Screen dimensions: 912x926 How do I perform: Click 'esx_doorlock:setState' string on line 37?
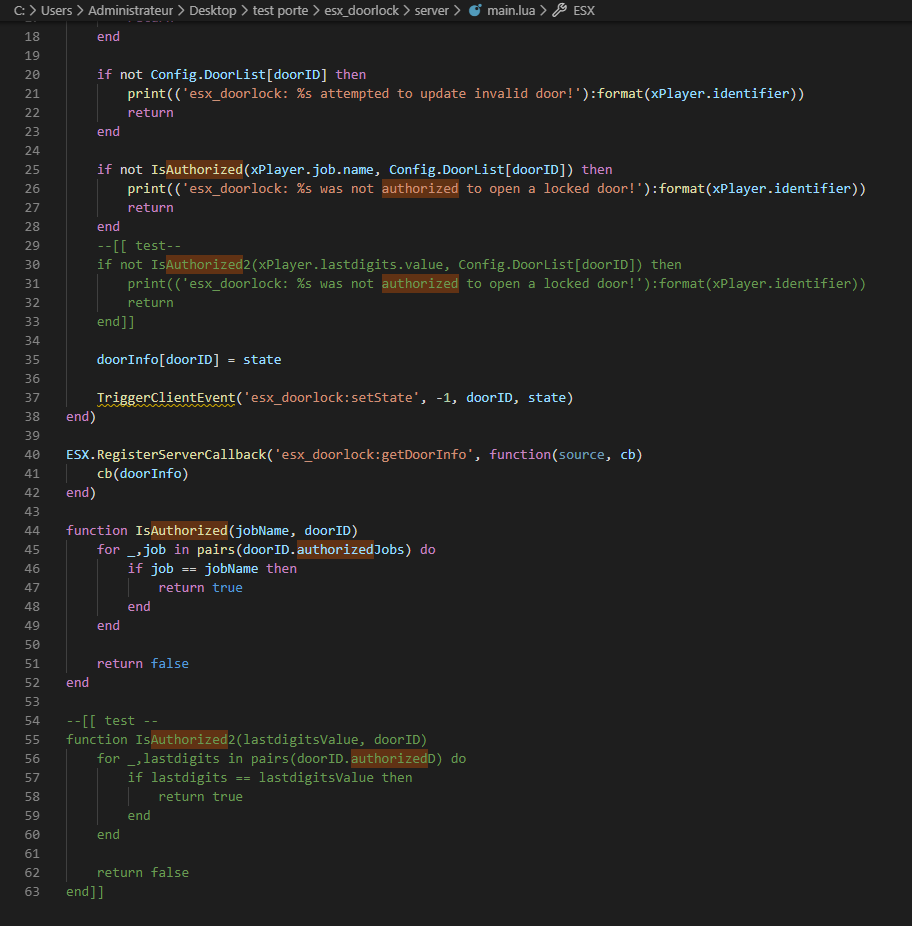click(331, 398)
